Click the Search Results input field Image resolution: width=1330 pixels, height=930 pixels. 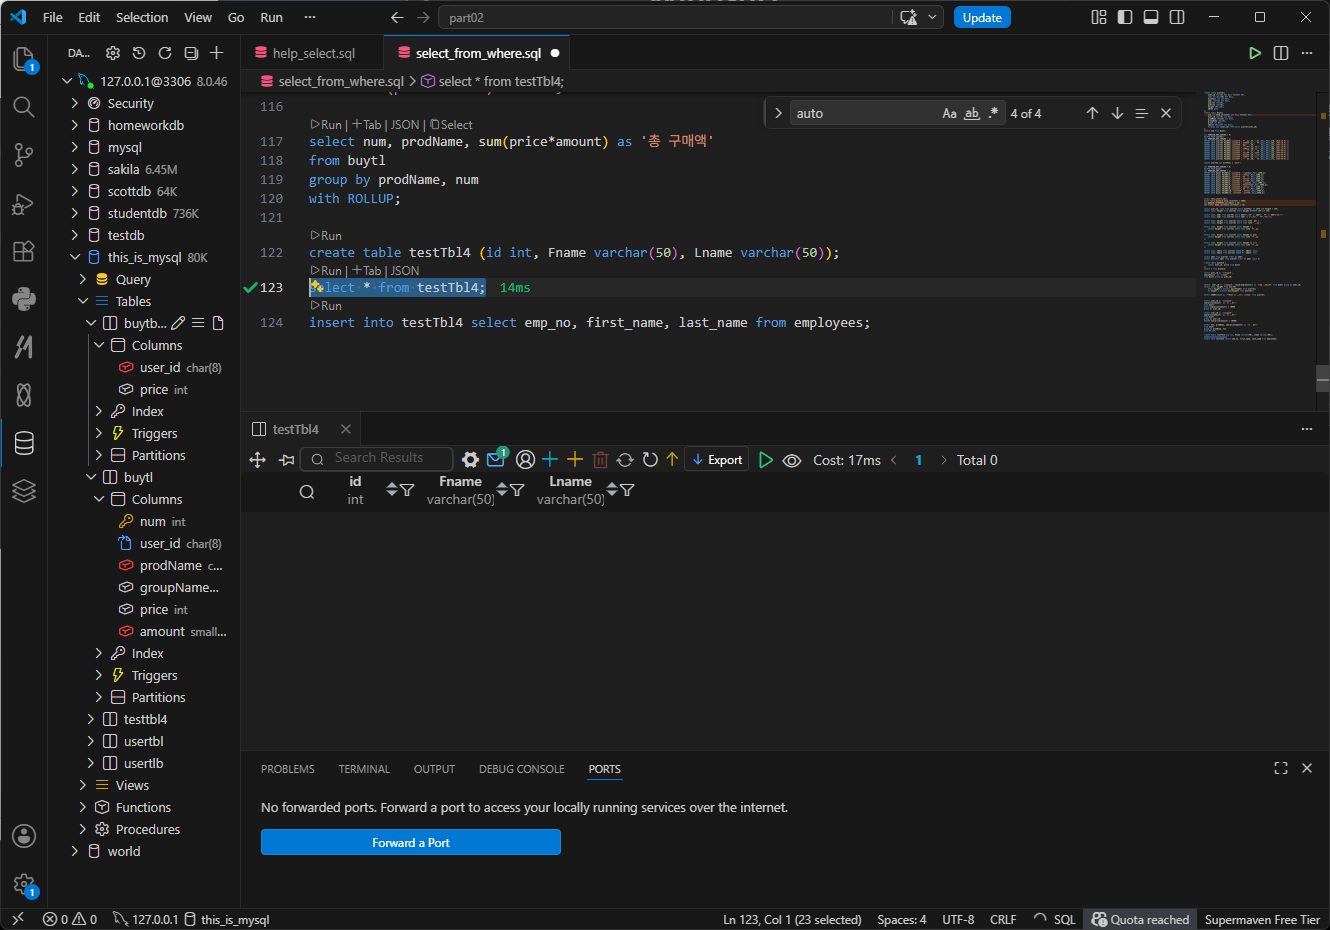pyautogui.click(x=377, y=458)
